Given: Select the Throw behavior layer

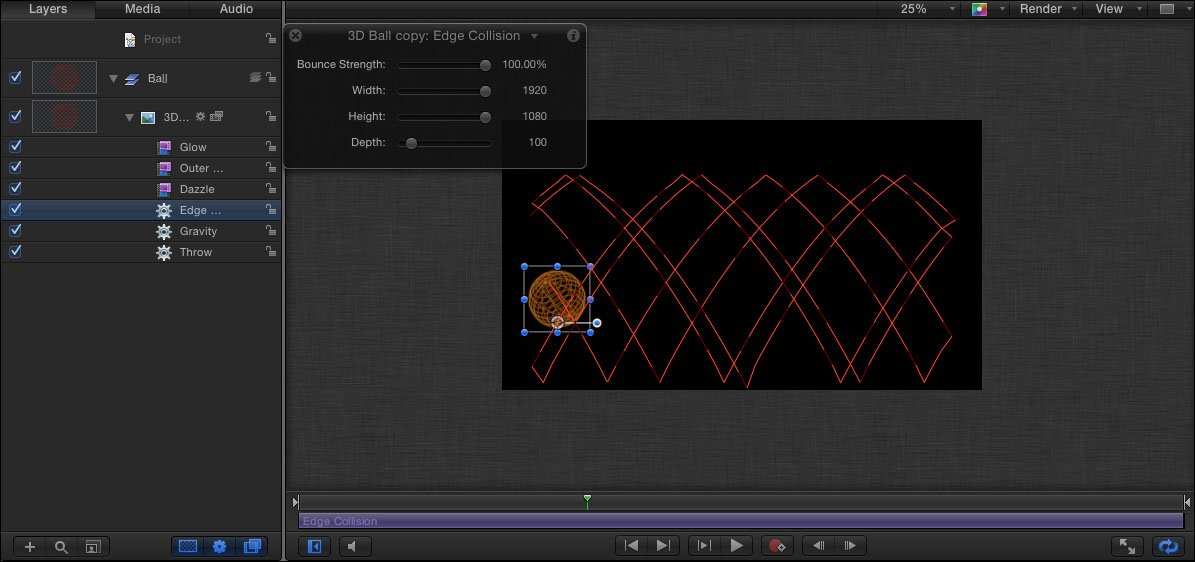Looking at the screenshot, I should tap(196, 252).
